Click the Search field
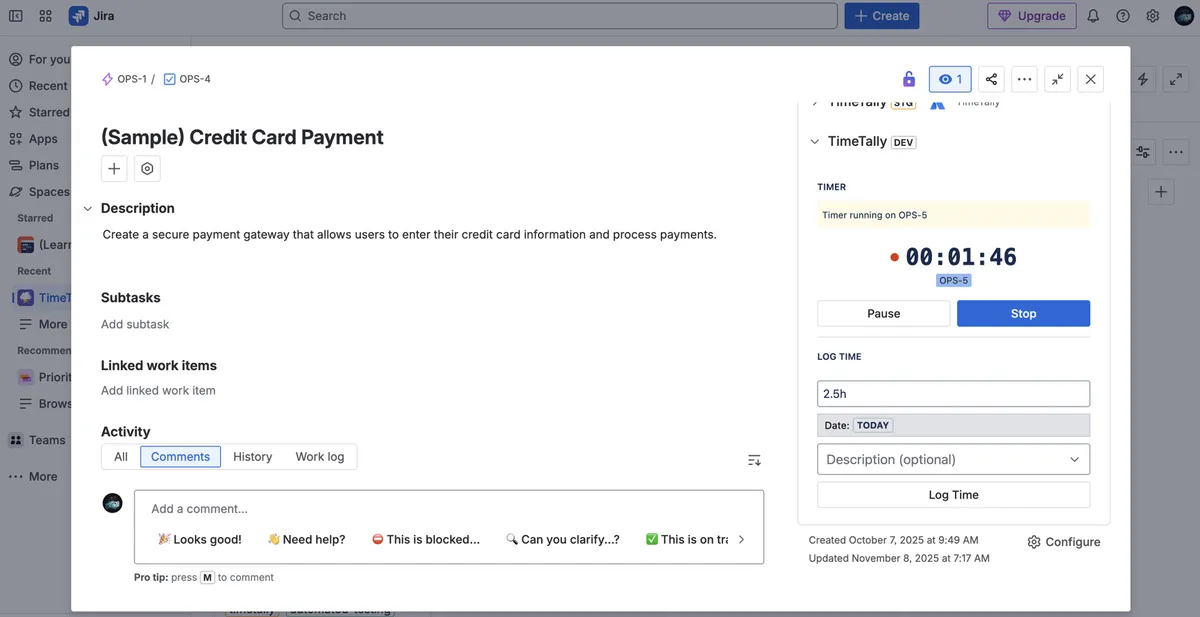Viewport: 1200px width, 617px height. point(560,16)
